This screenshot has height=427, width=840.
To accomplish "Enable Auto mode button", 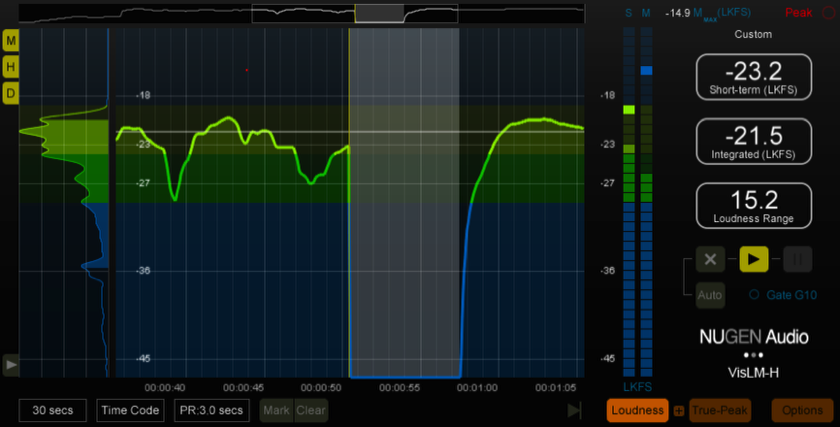I will point(710,295).
